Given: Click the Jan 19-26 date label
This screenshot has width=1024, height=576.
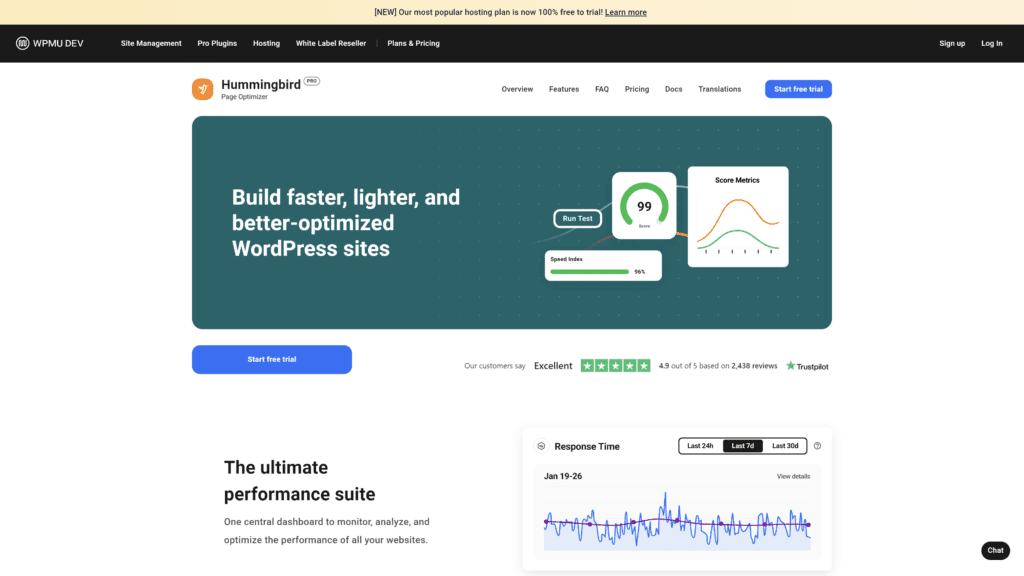Looking at the screenshot, I should (x=563, y=476).
